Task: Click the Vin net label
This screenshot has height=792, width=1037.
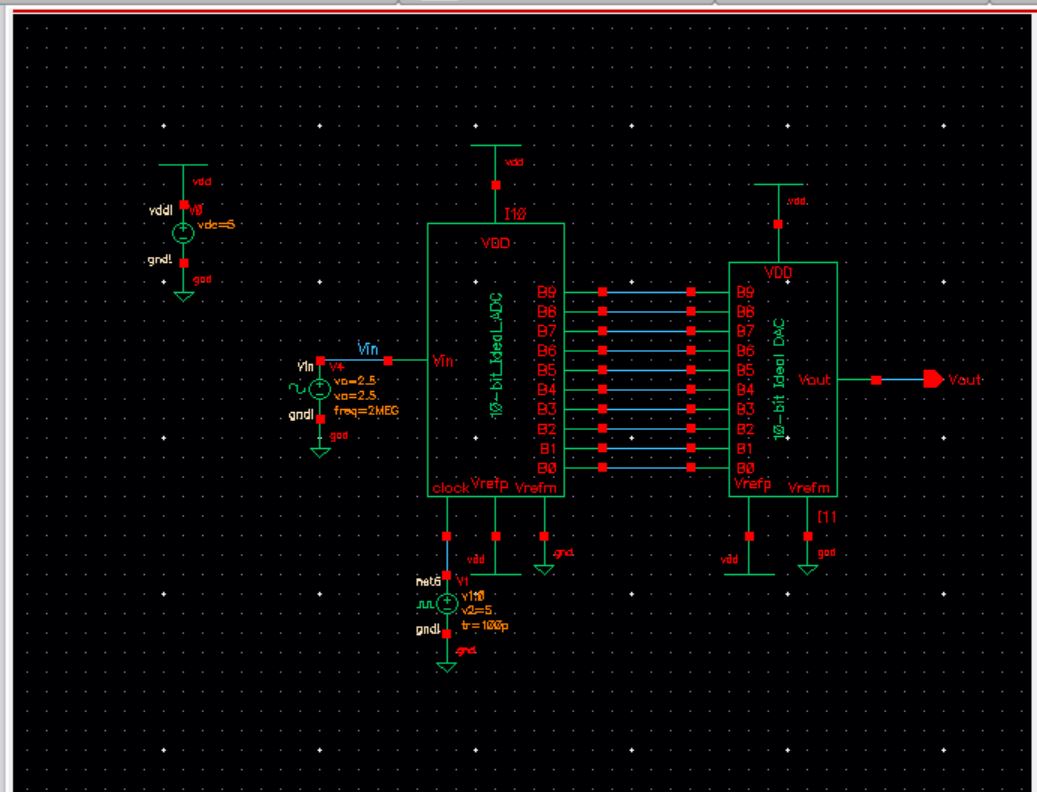Action: pos(367,350)
